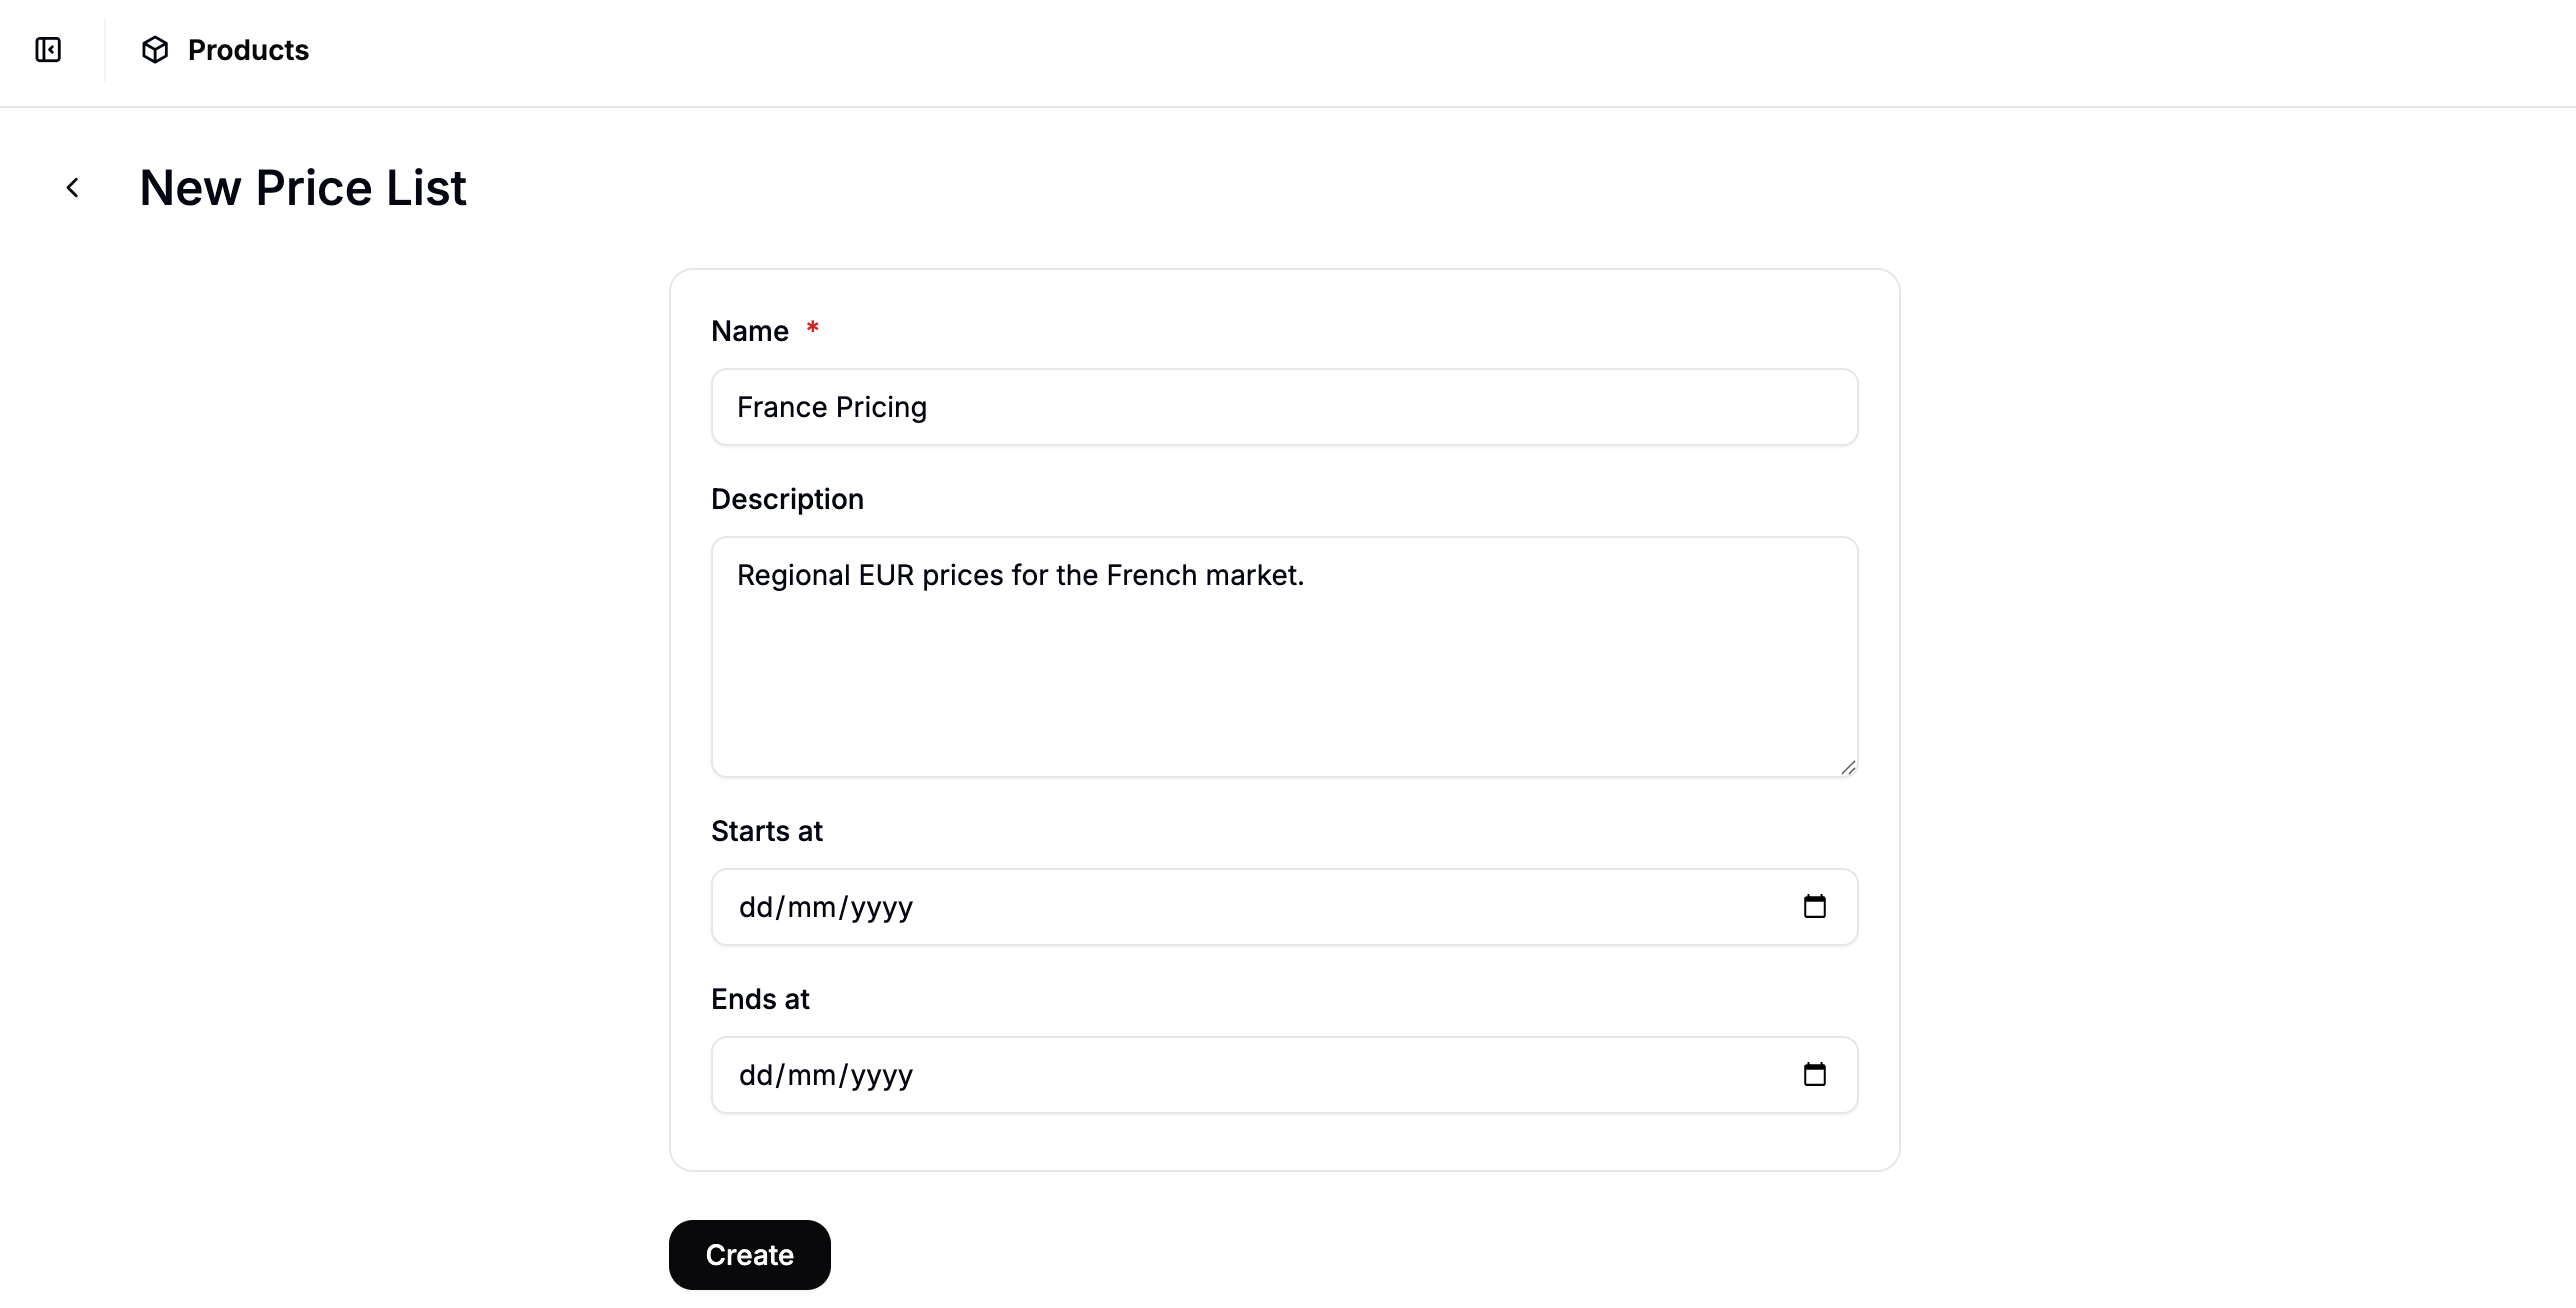Open the Starts at calendar picker icon

(1815, 906)
